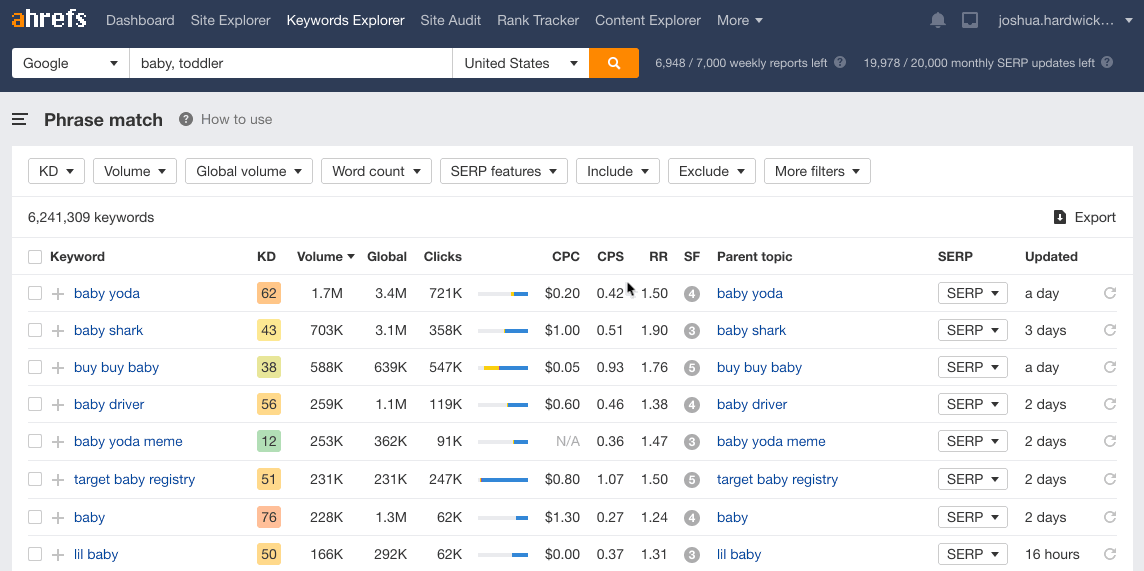
Task: Expand the SERP dropdown for baby shark
Action: click(972, 331)
